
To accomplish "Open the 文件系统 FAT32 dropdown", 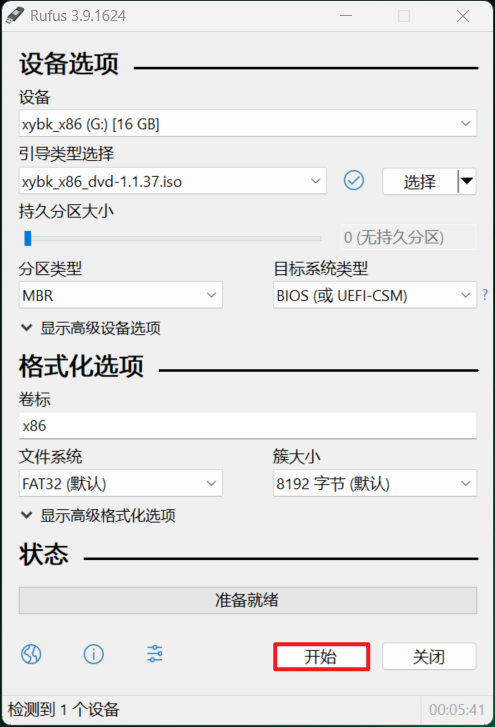I will coord(121,483).
